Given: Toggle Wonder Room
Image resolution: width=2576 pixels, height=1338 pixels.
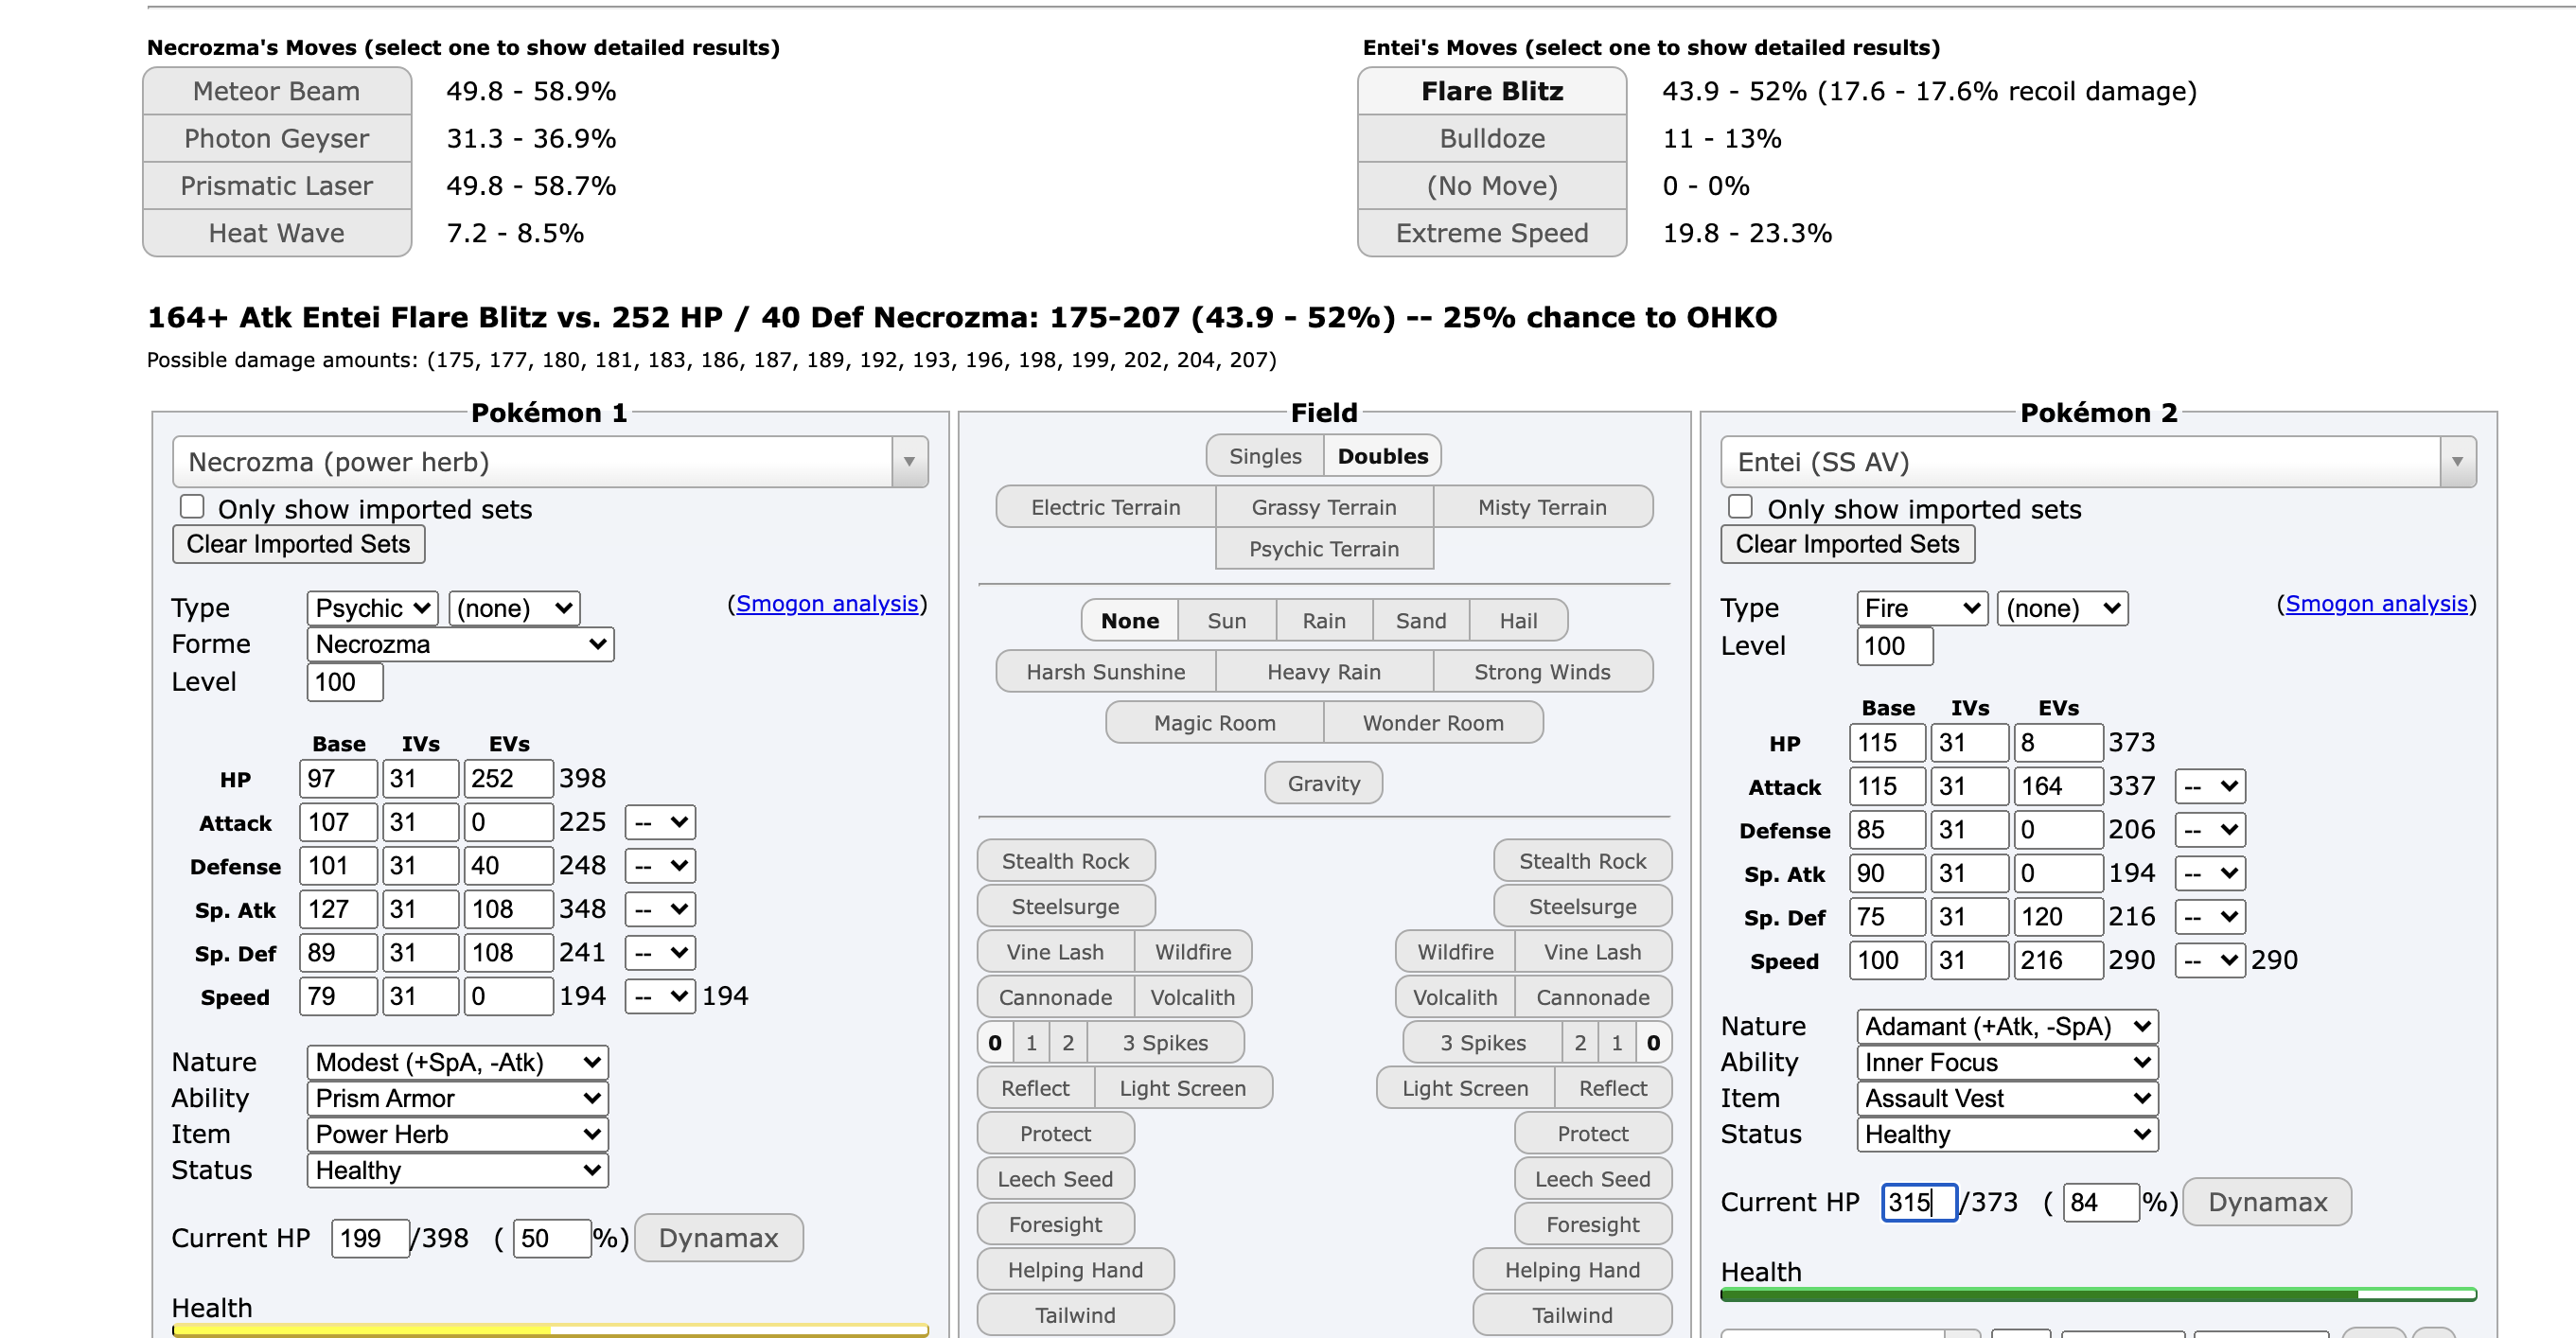Looking at the screenshot, I should click(x=1432, y=723).
